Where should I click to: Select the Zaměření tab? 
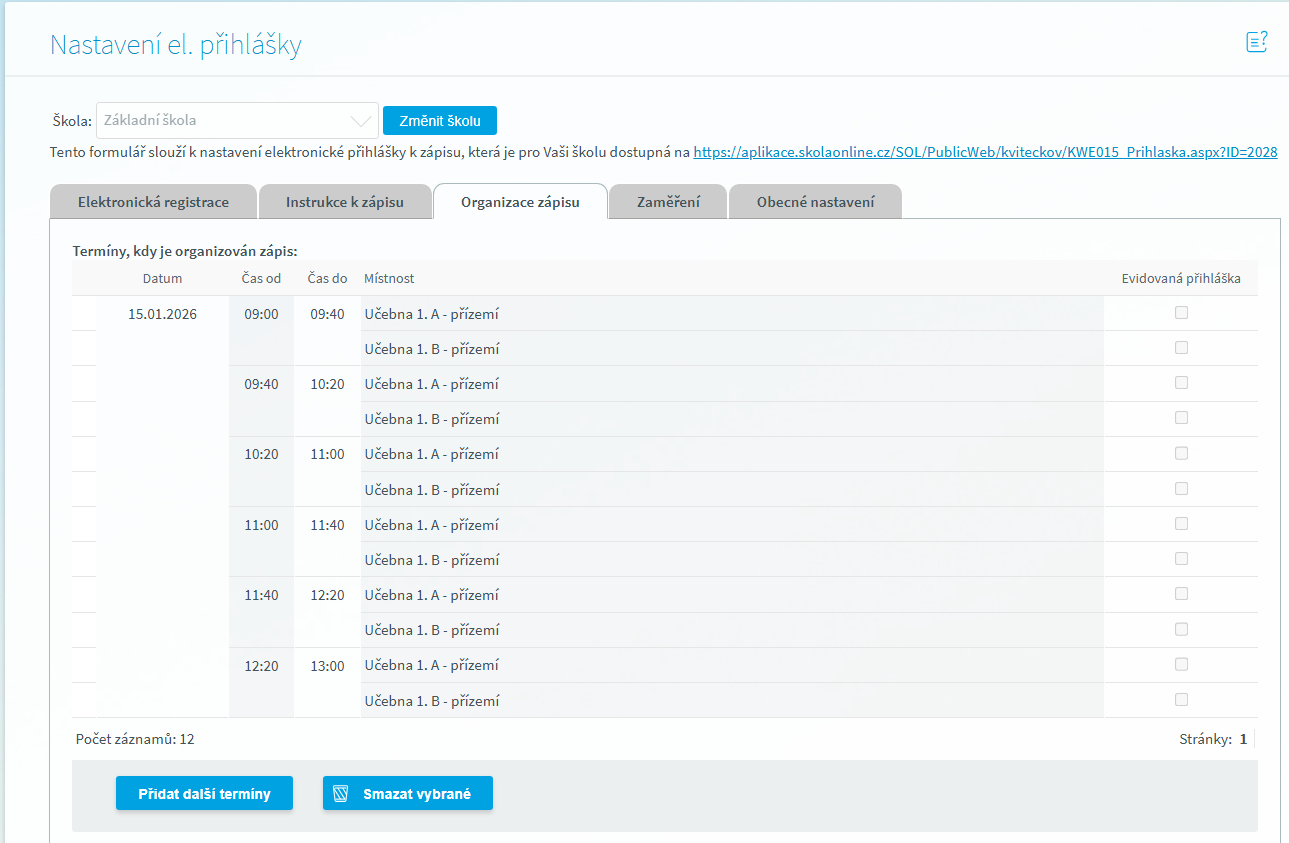668,202
